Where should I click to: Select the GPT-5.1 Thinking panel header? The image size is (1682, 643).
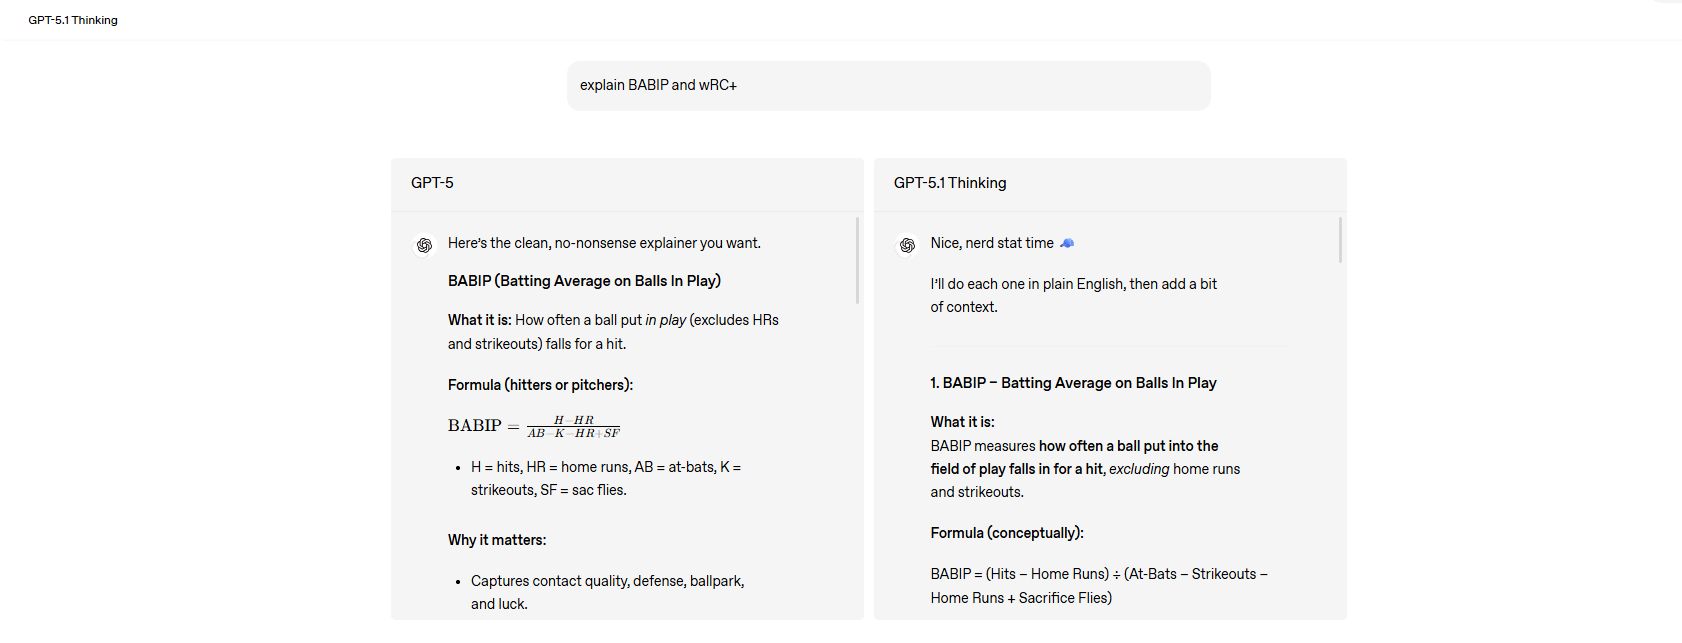click(950, 183)
